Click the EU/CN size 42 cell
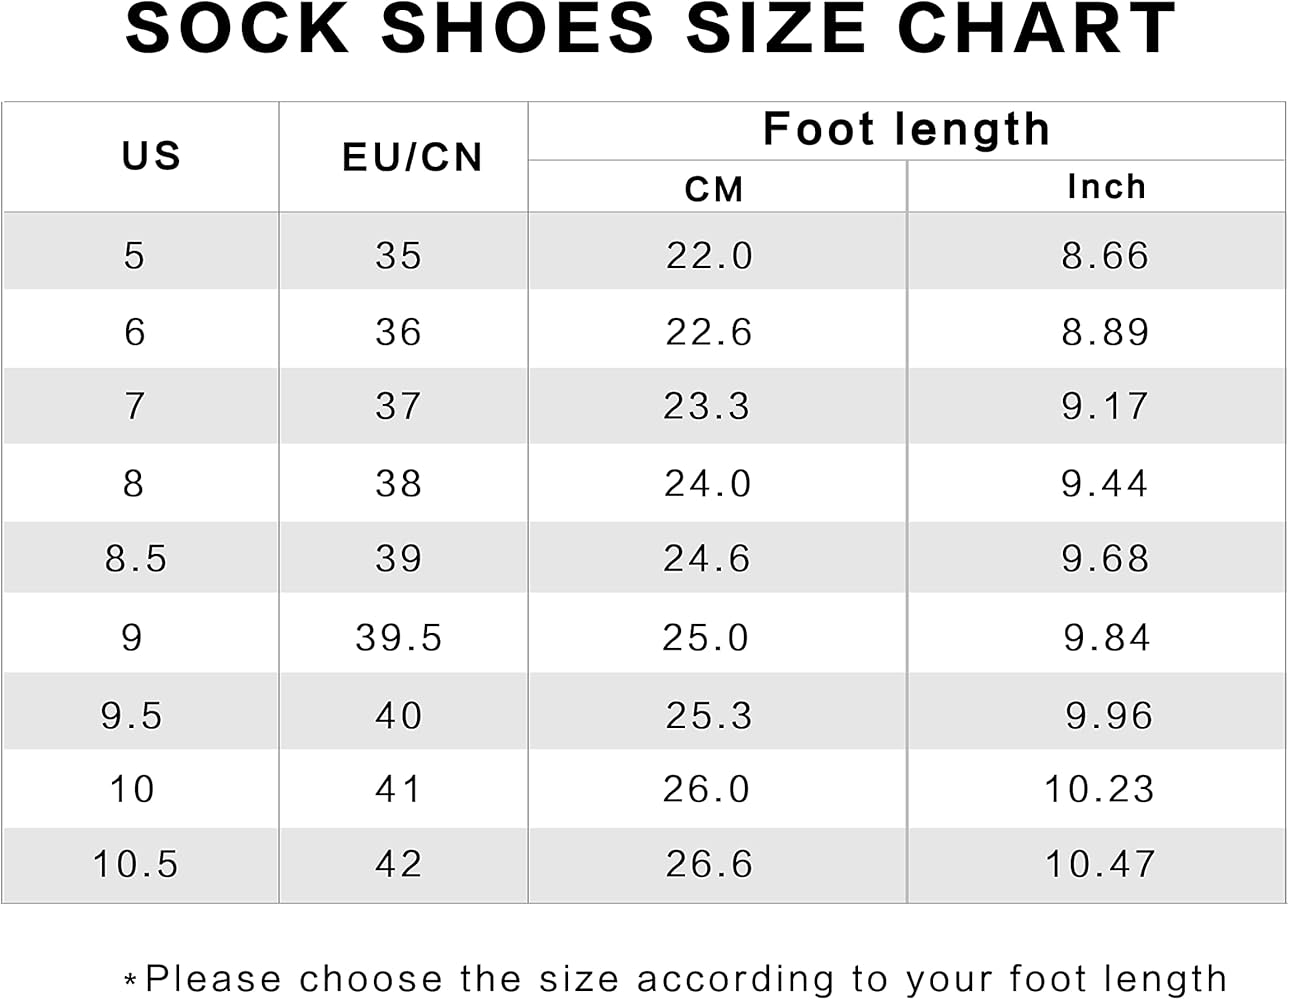Screen dimensions: 1289x1000 (x=398, y=864)
